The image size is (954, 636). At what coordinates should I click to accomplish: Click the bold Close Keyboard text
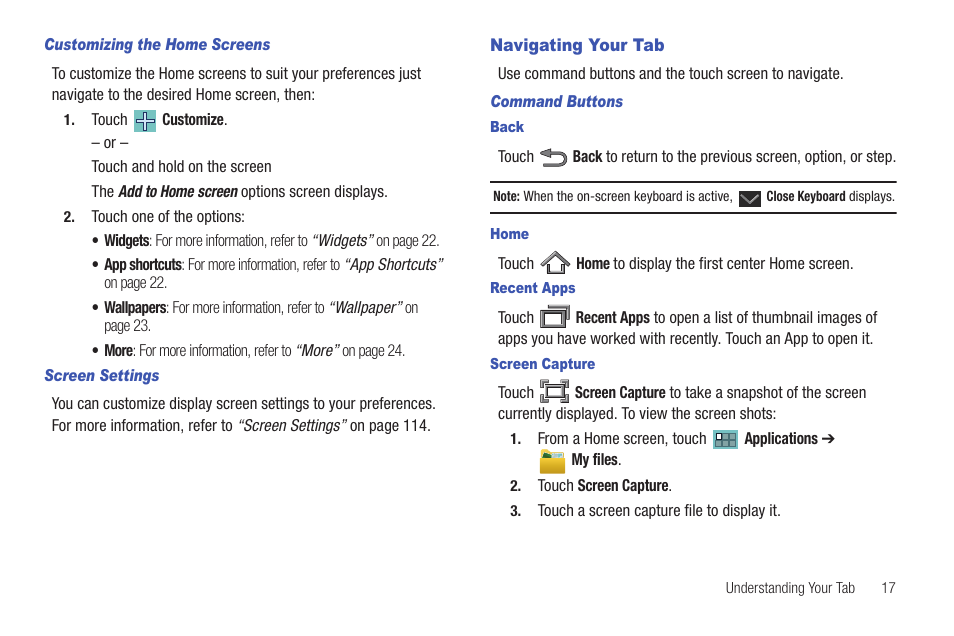(806, 197)
